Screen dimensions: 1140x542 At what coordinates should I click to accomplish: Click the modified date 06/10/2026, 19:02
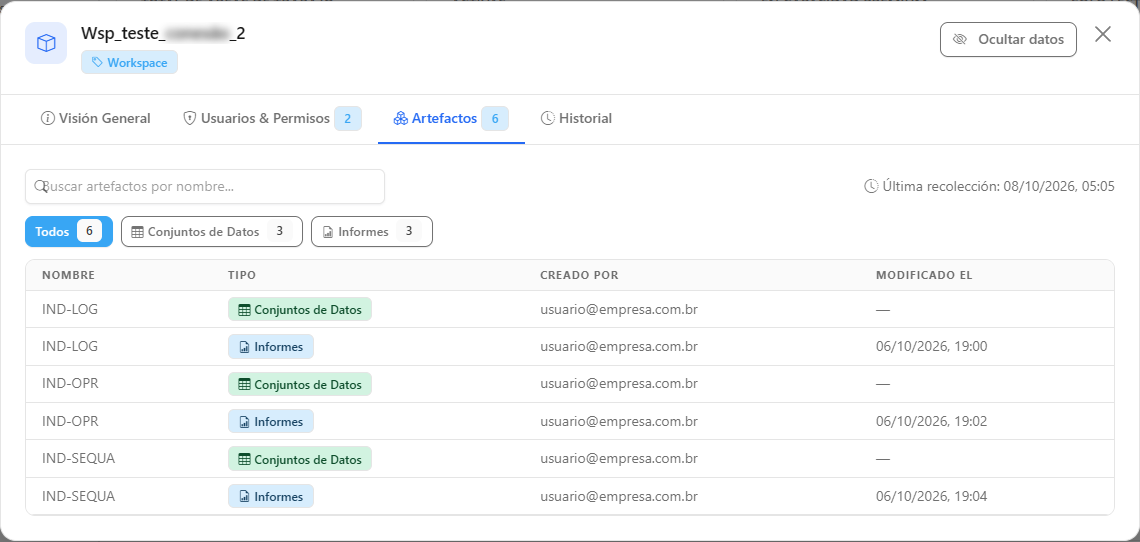[x=931, y=421]
